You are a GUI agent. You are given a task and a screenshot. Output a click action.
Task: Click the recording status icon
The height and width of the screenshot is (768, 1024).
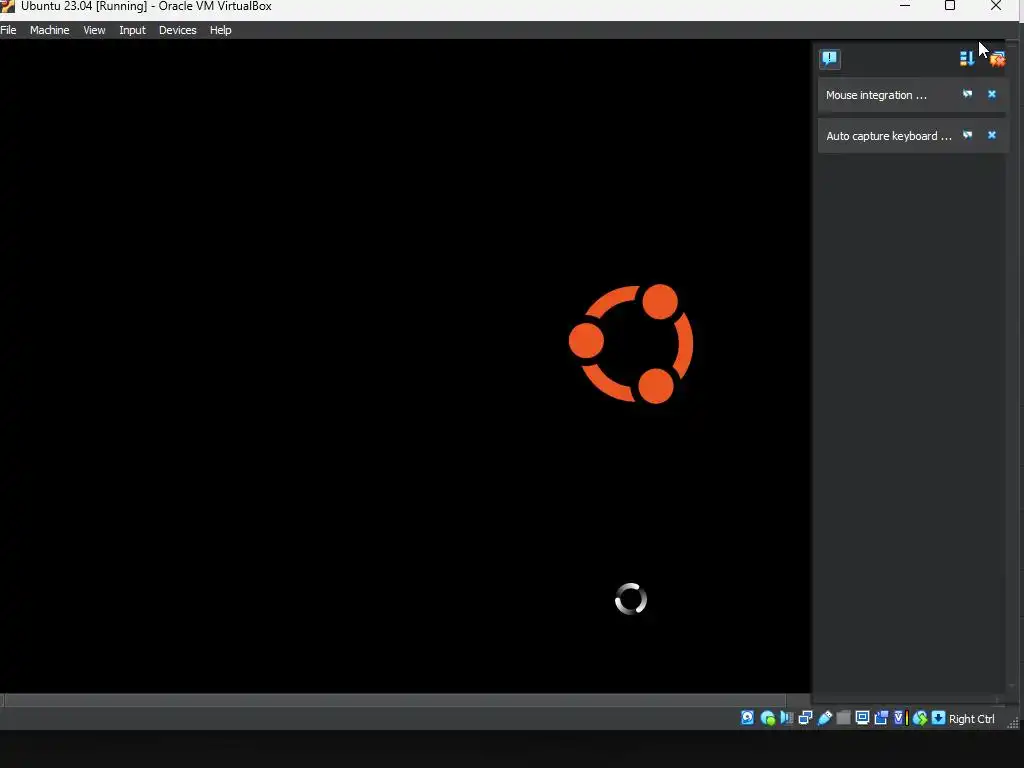click(881, 718)
